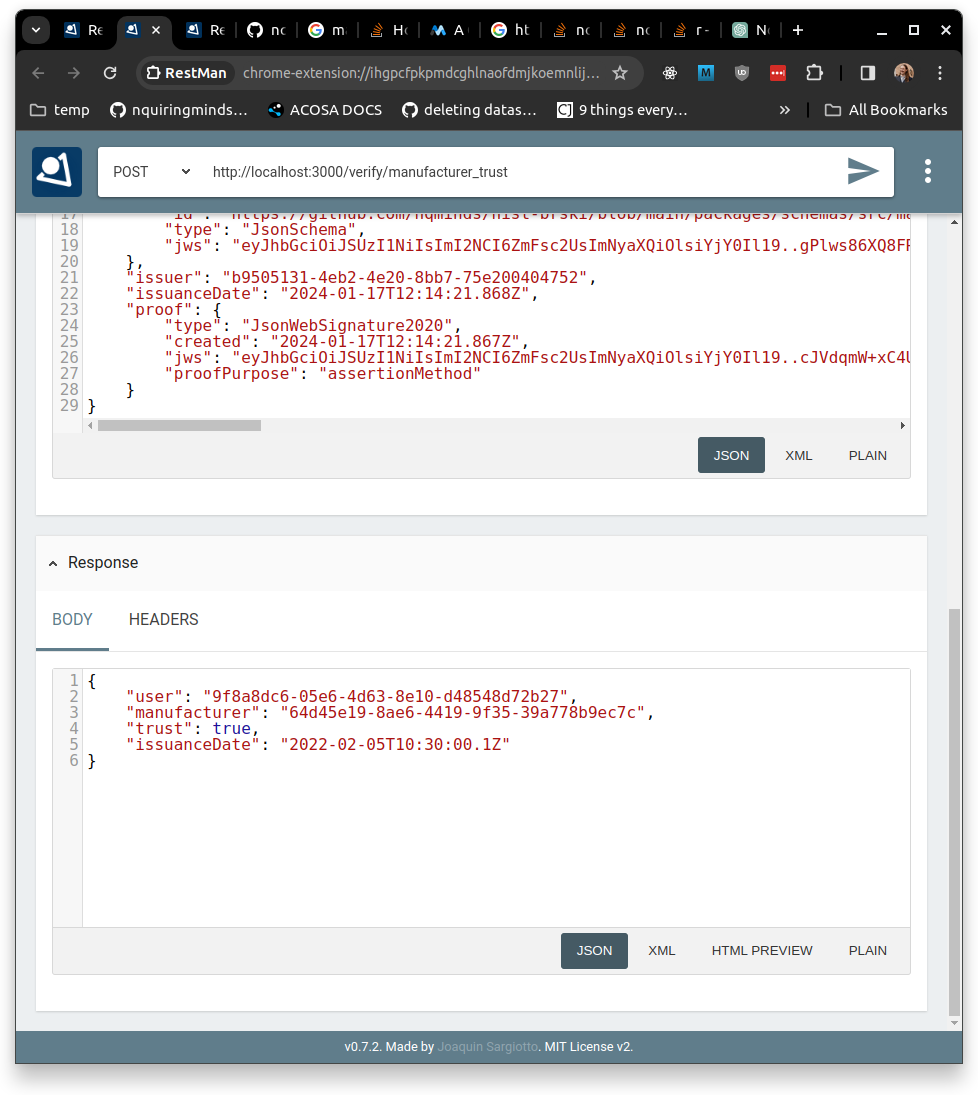Open the Chrome profile avatar
This screenshot has height=1095, width=978.
904,73
